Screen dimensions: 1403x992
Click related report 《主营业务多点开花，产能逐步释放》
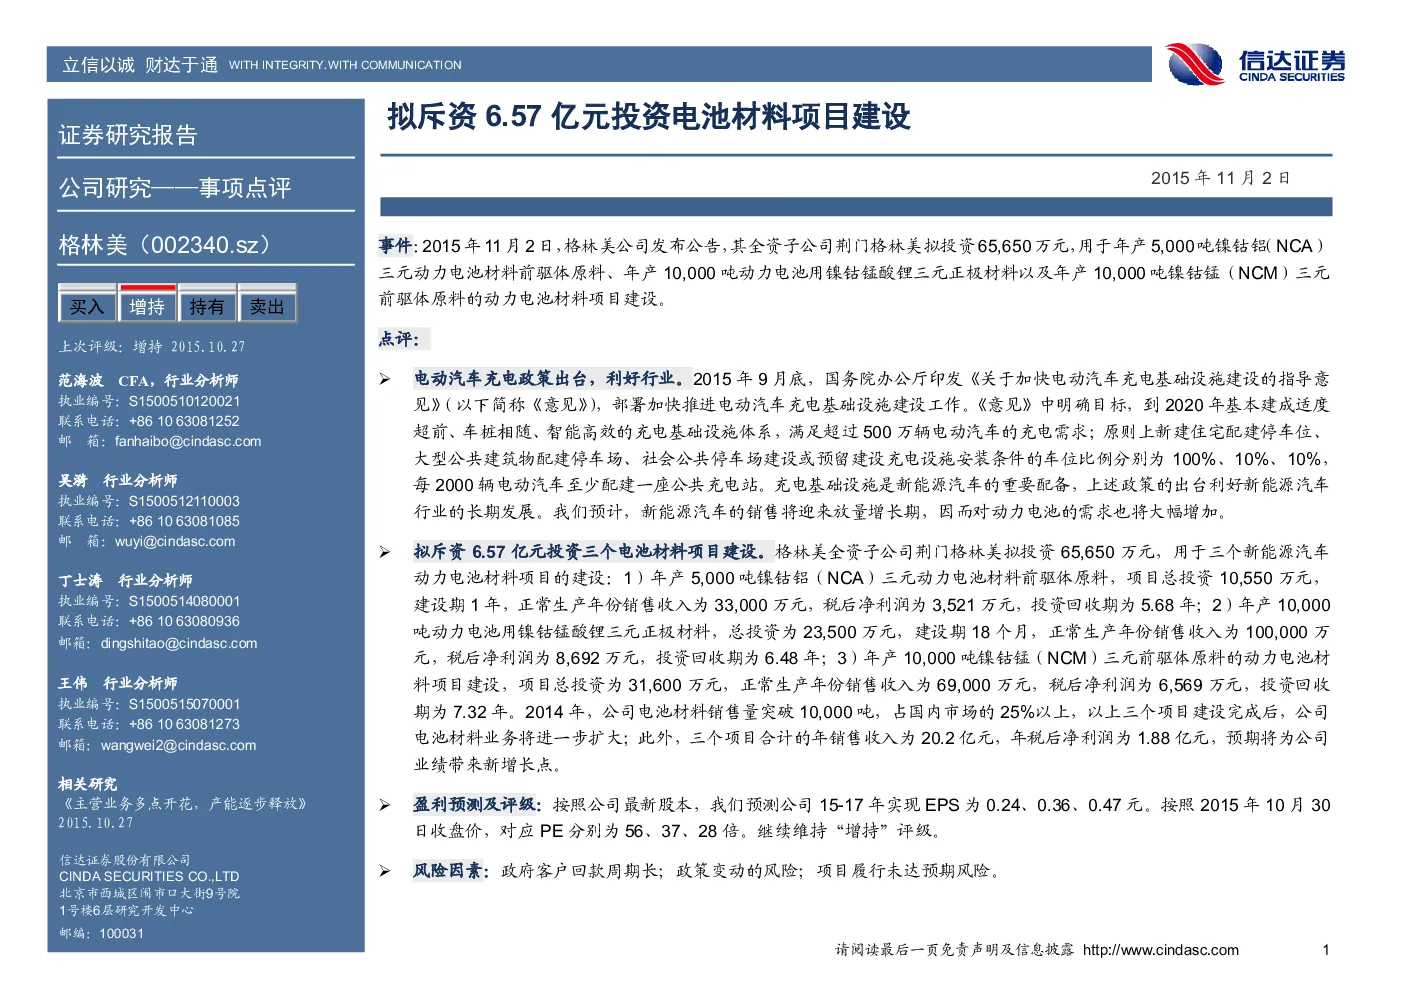[183, 803]
